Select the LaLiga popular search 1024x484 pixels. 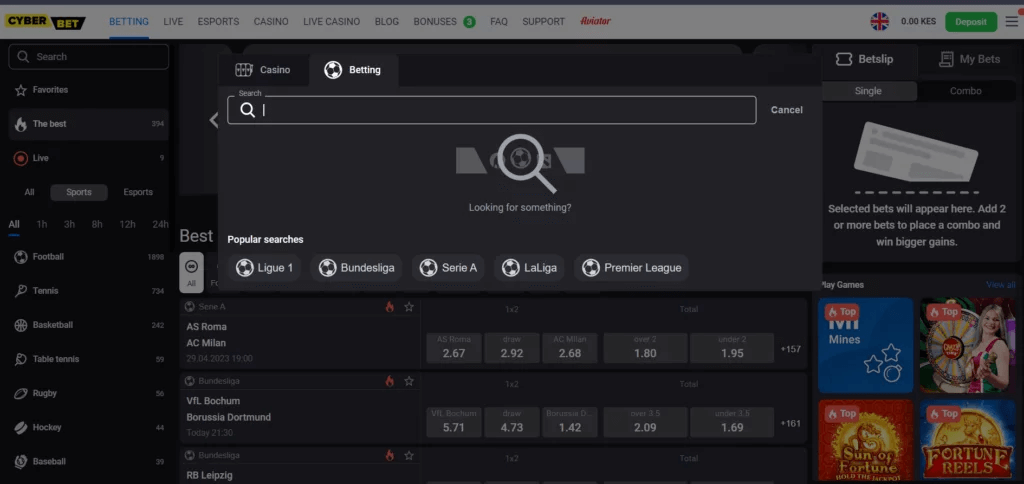tap(529, 268)
